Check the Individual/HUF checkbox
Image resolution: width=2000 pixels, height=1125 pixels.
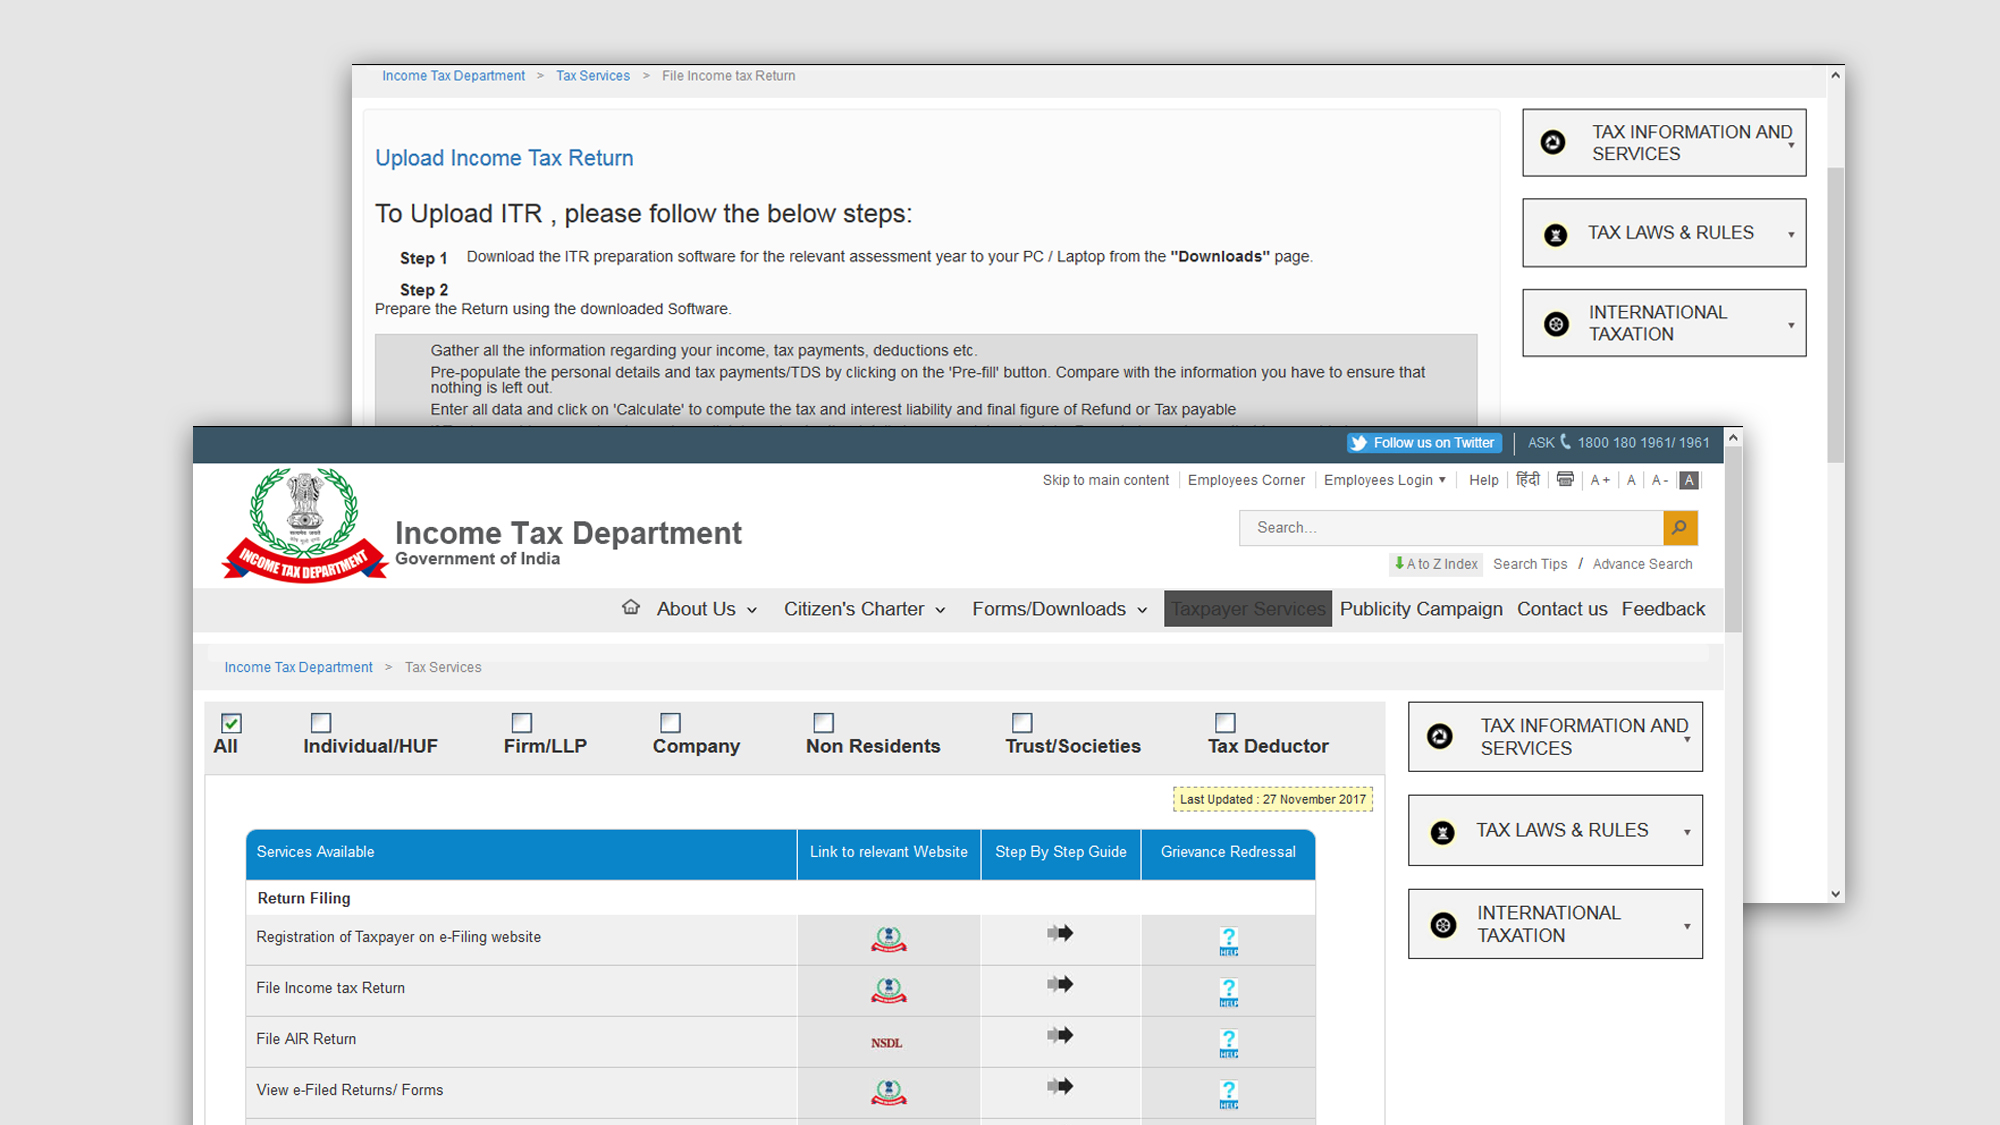pyautogui.click(x=321, y=723)
